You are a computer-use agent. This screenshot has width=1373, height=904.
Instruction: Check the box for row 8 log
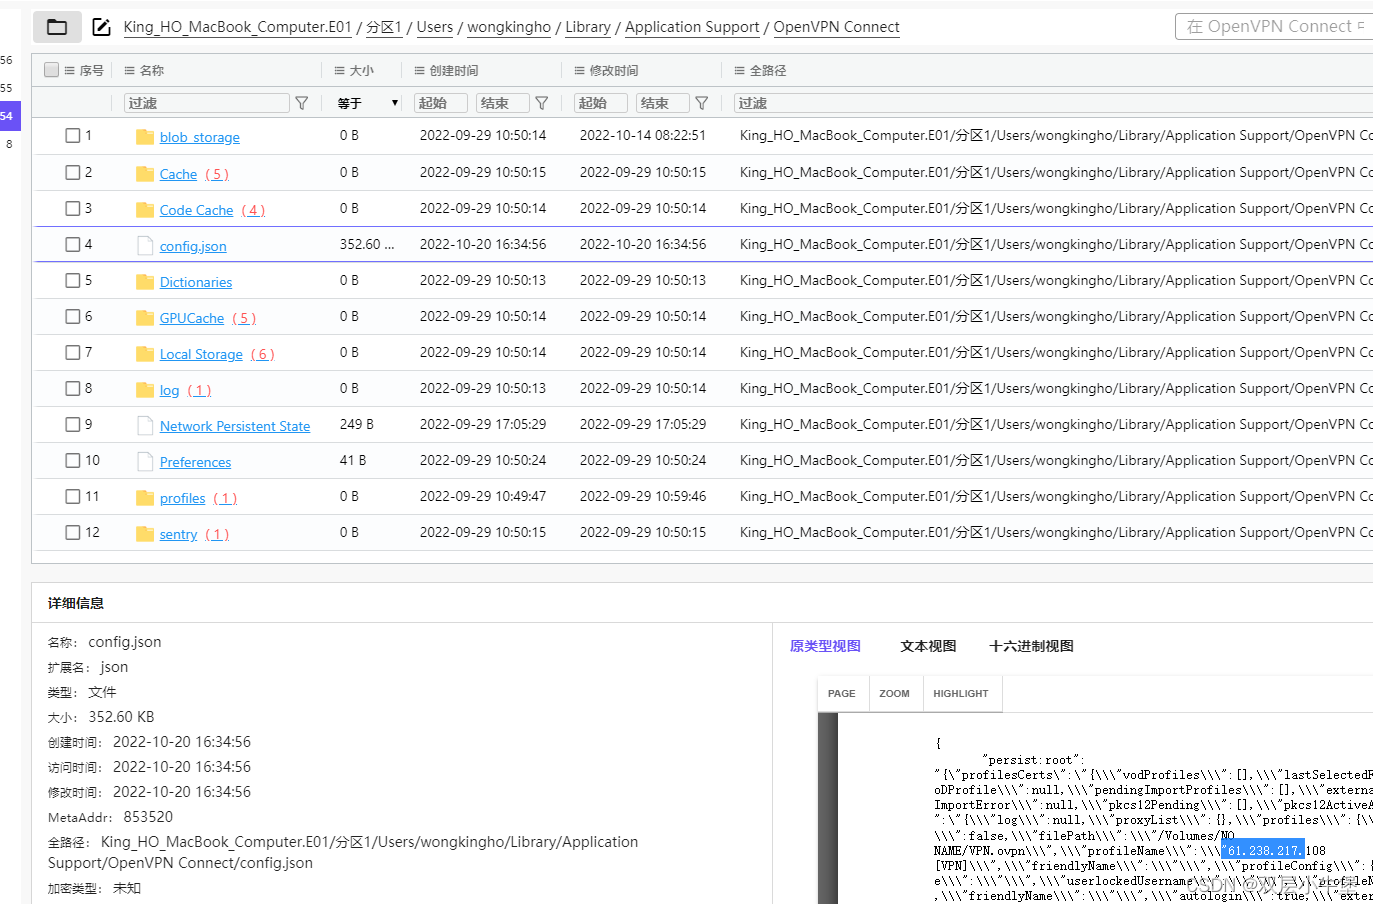(73, 388)
